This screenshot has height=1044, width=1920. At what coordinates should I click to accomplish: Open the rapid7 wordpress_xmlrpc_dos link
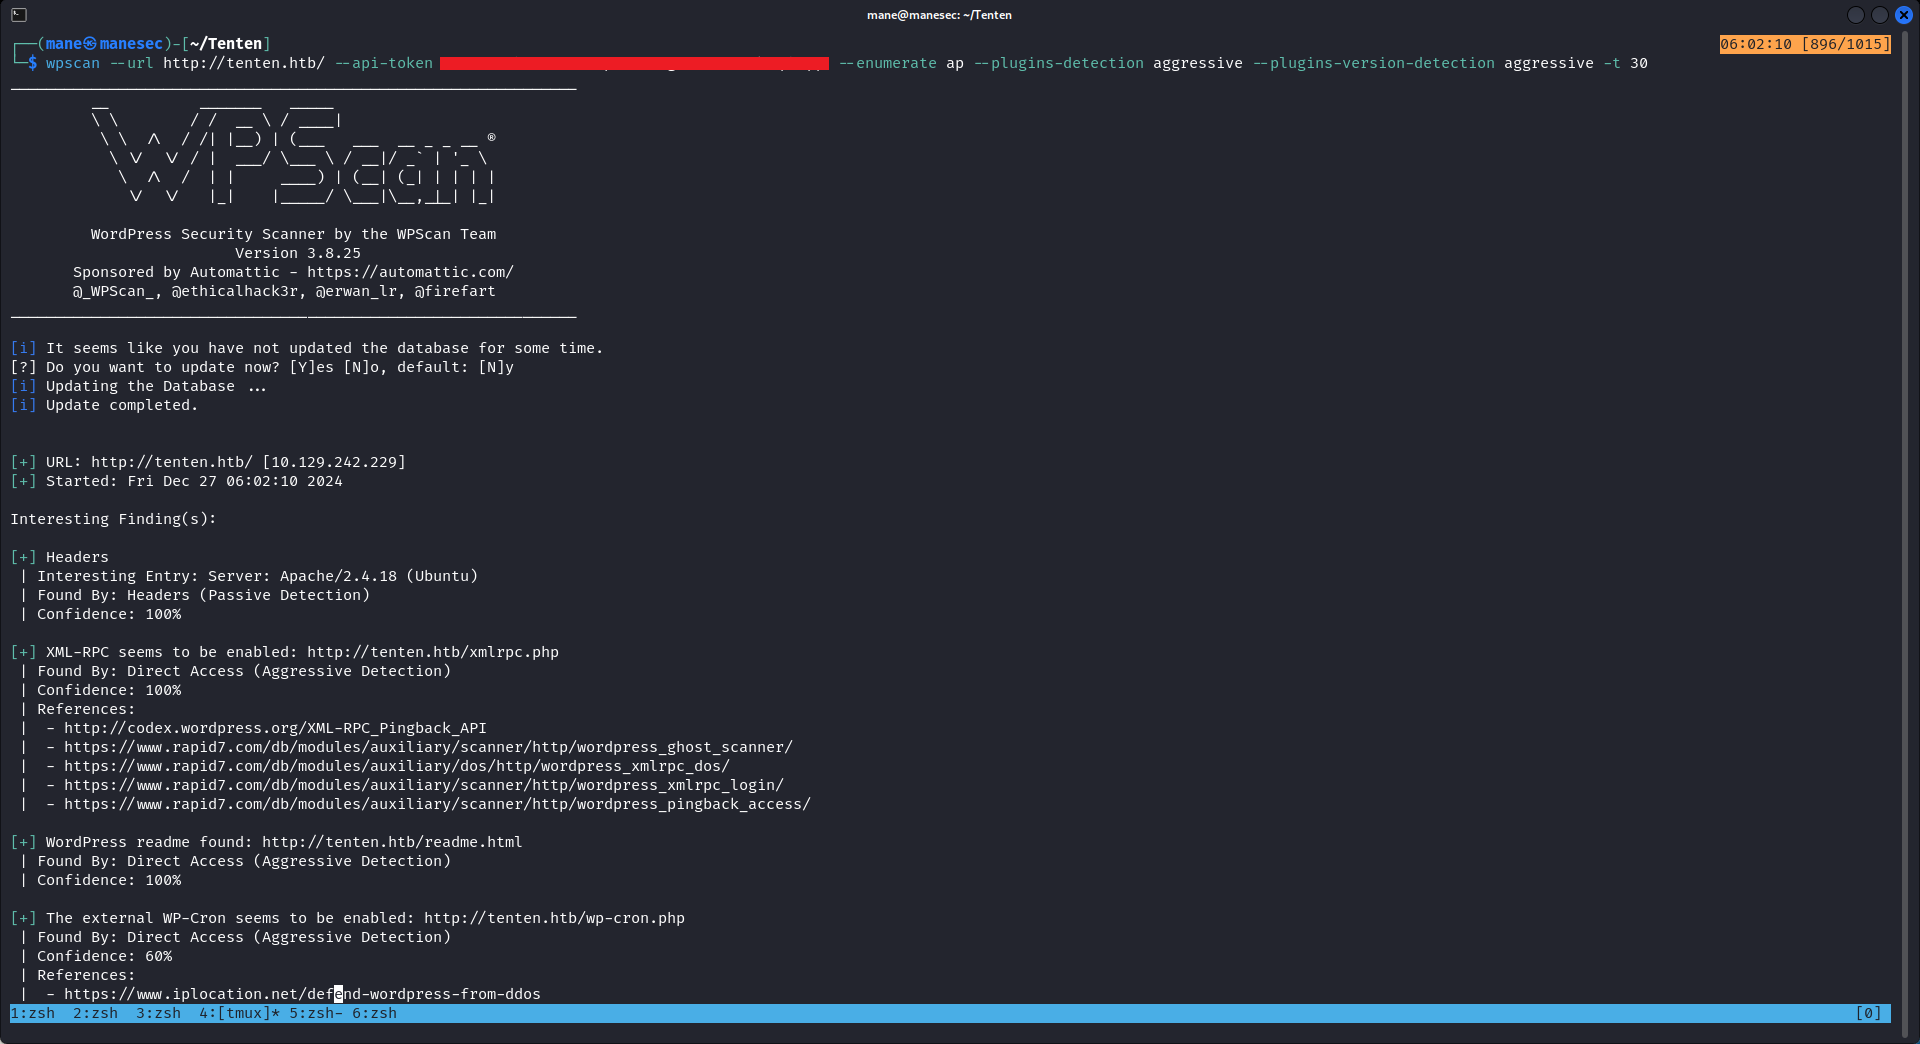[x=397, y=766]
